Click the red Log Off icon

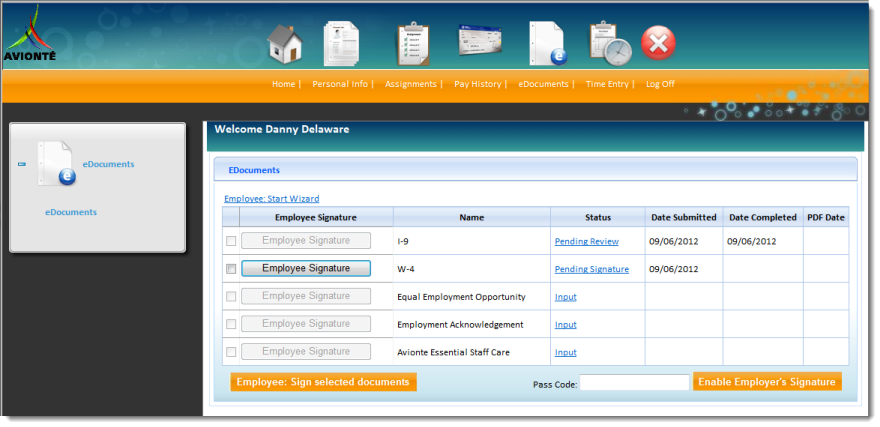pos(658,43)
